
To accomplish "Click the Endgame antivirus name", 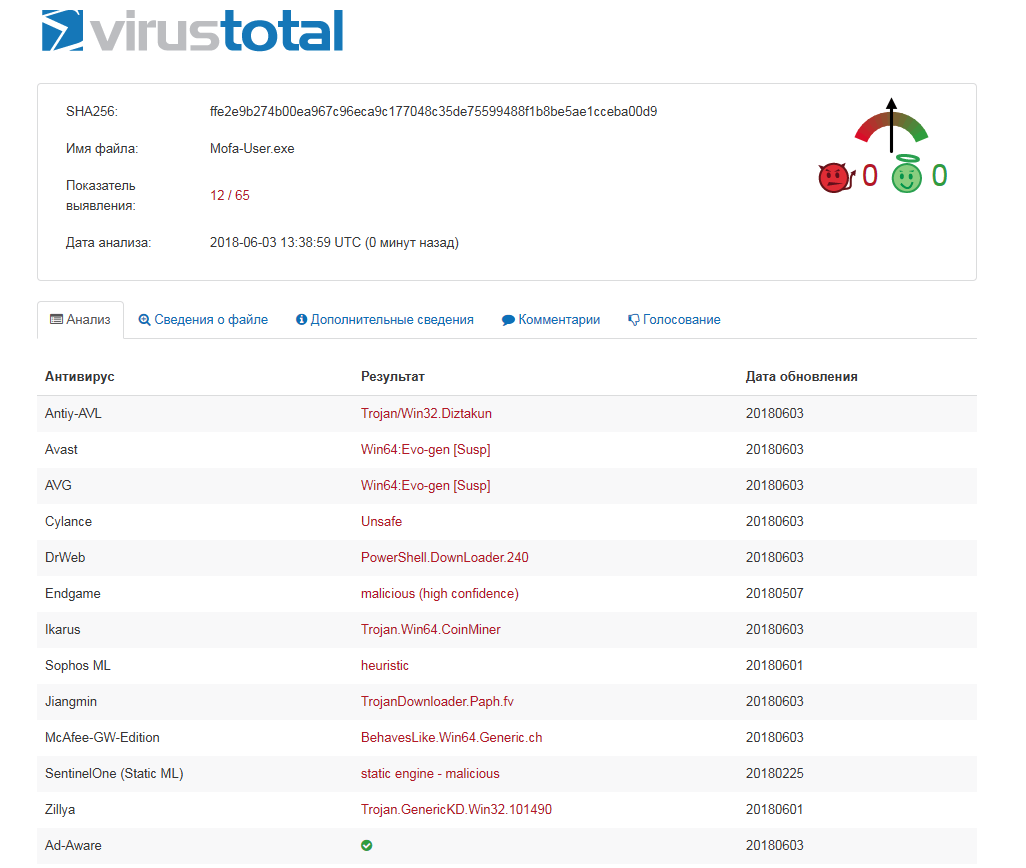I will coord(73,593).
